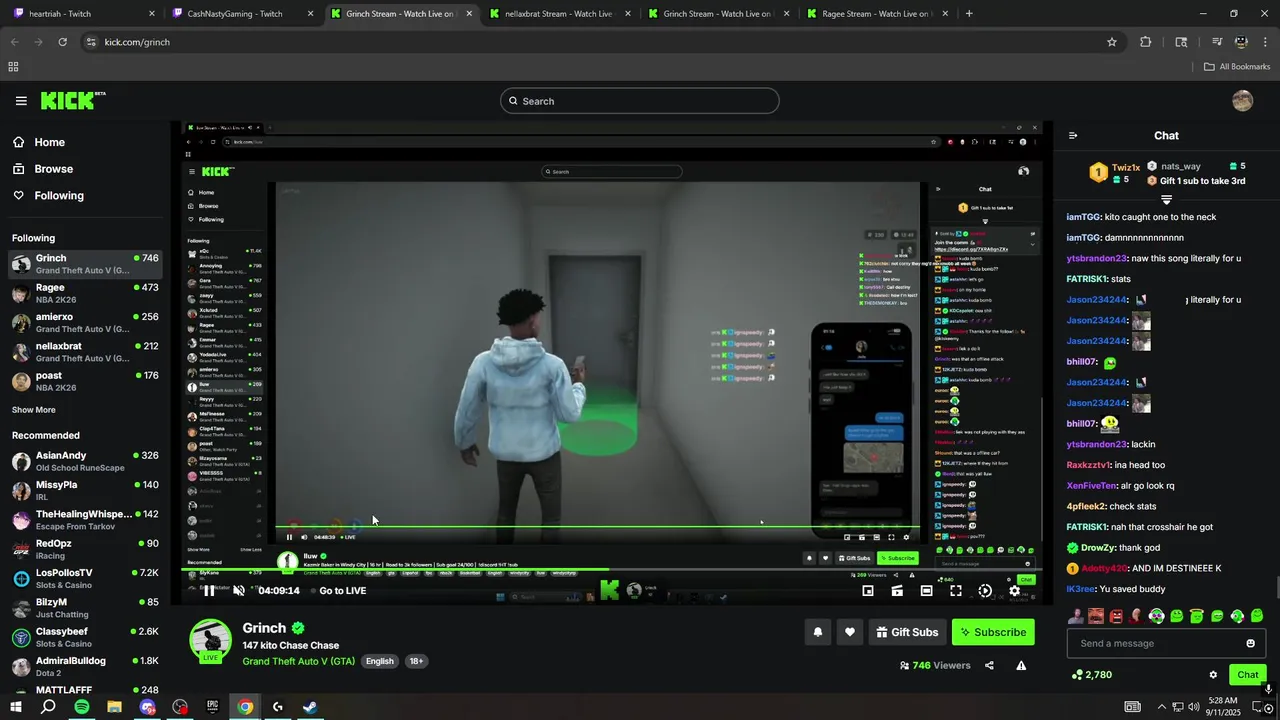Viewport: 1280px width, 720px height.
Task: Click the green KICK logo
Action: (x=72, y=100)
